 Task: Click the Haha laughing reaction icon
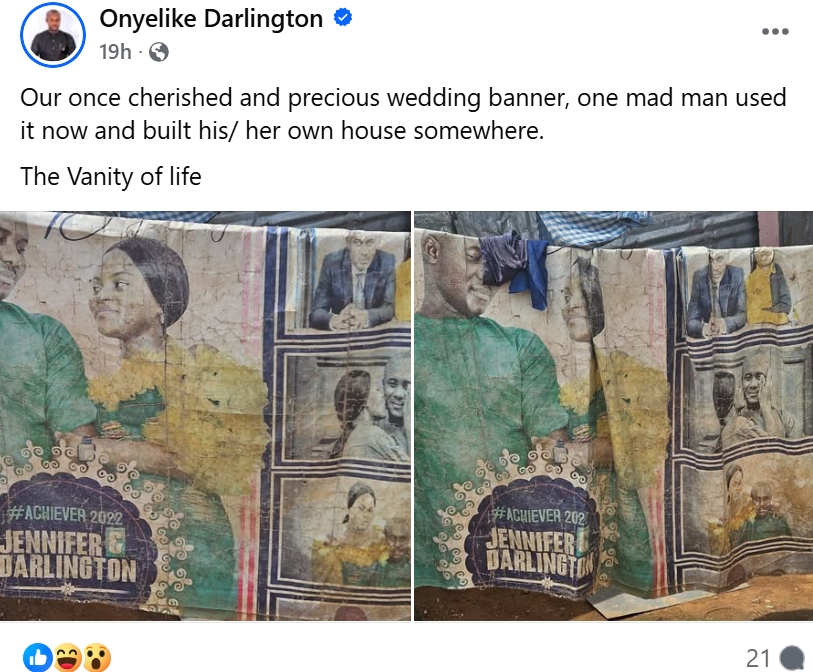click(68, 657)
